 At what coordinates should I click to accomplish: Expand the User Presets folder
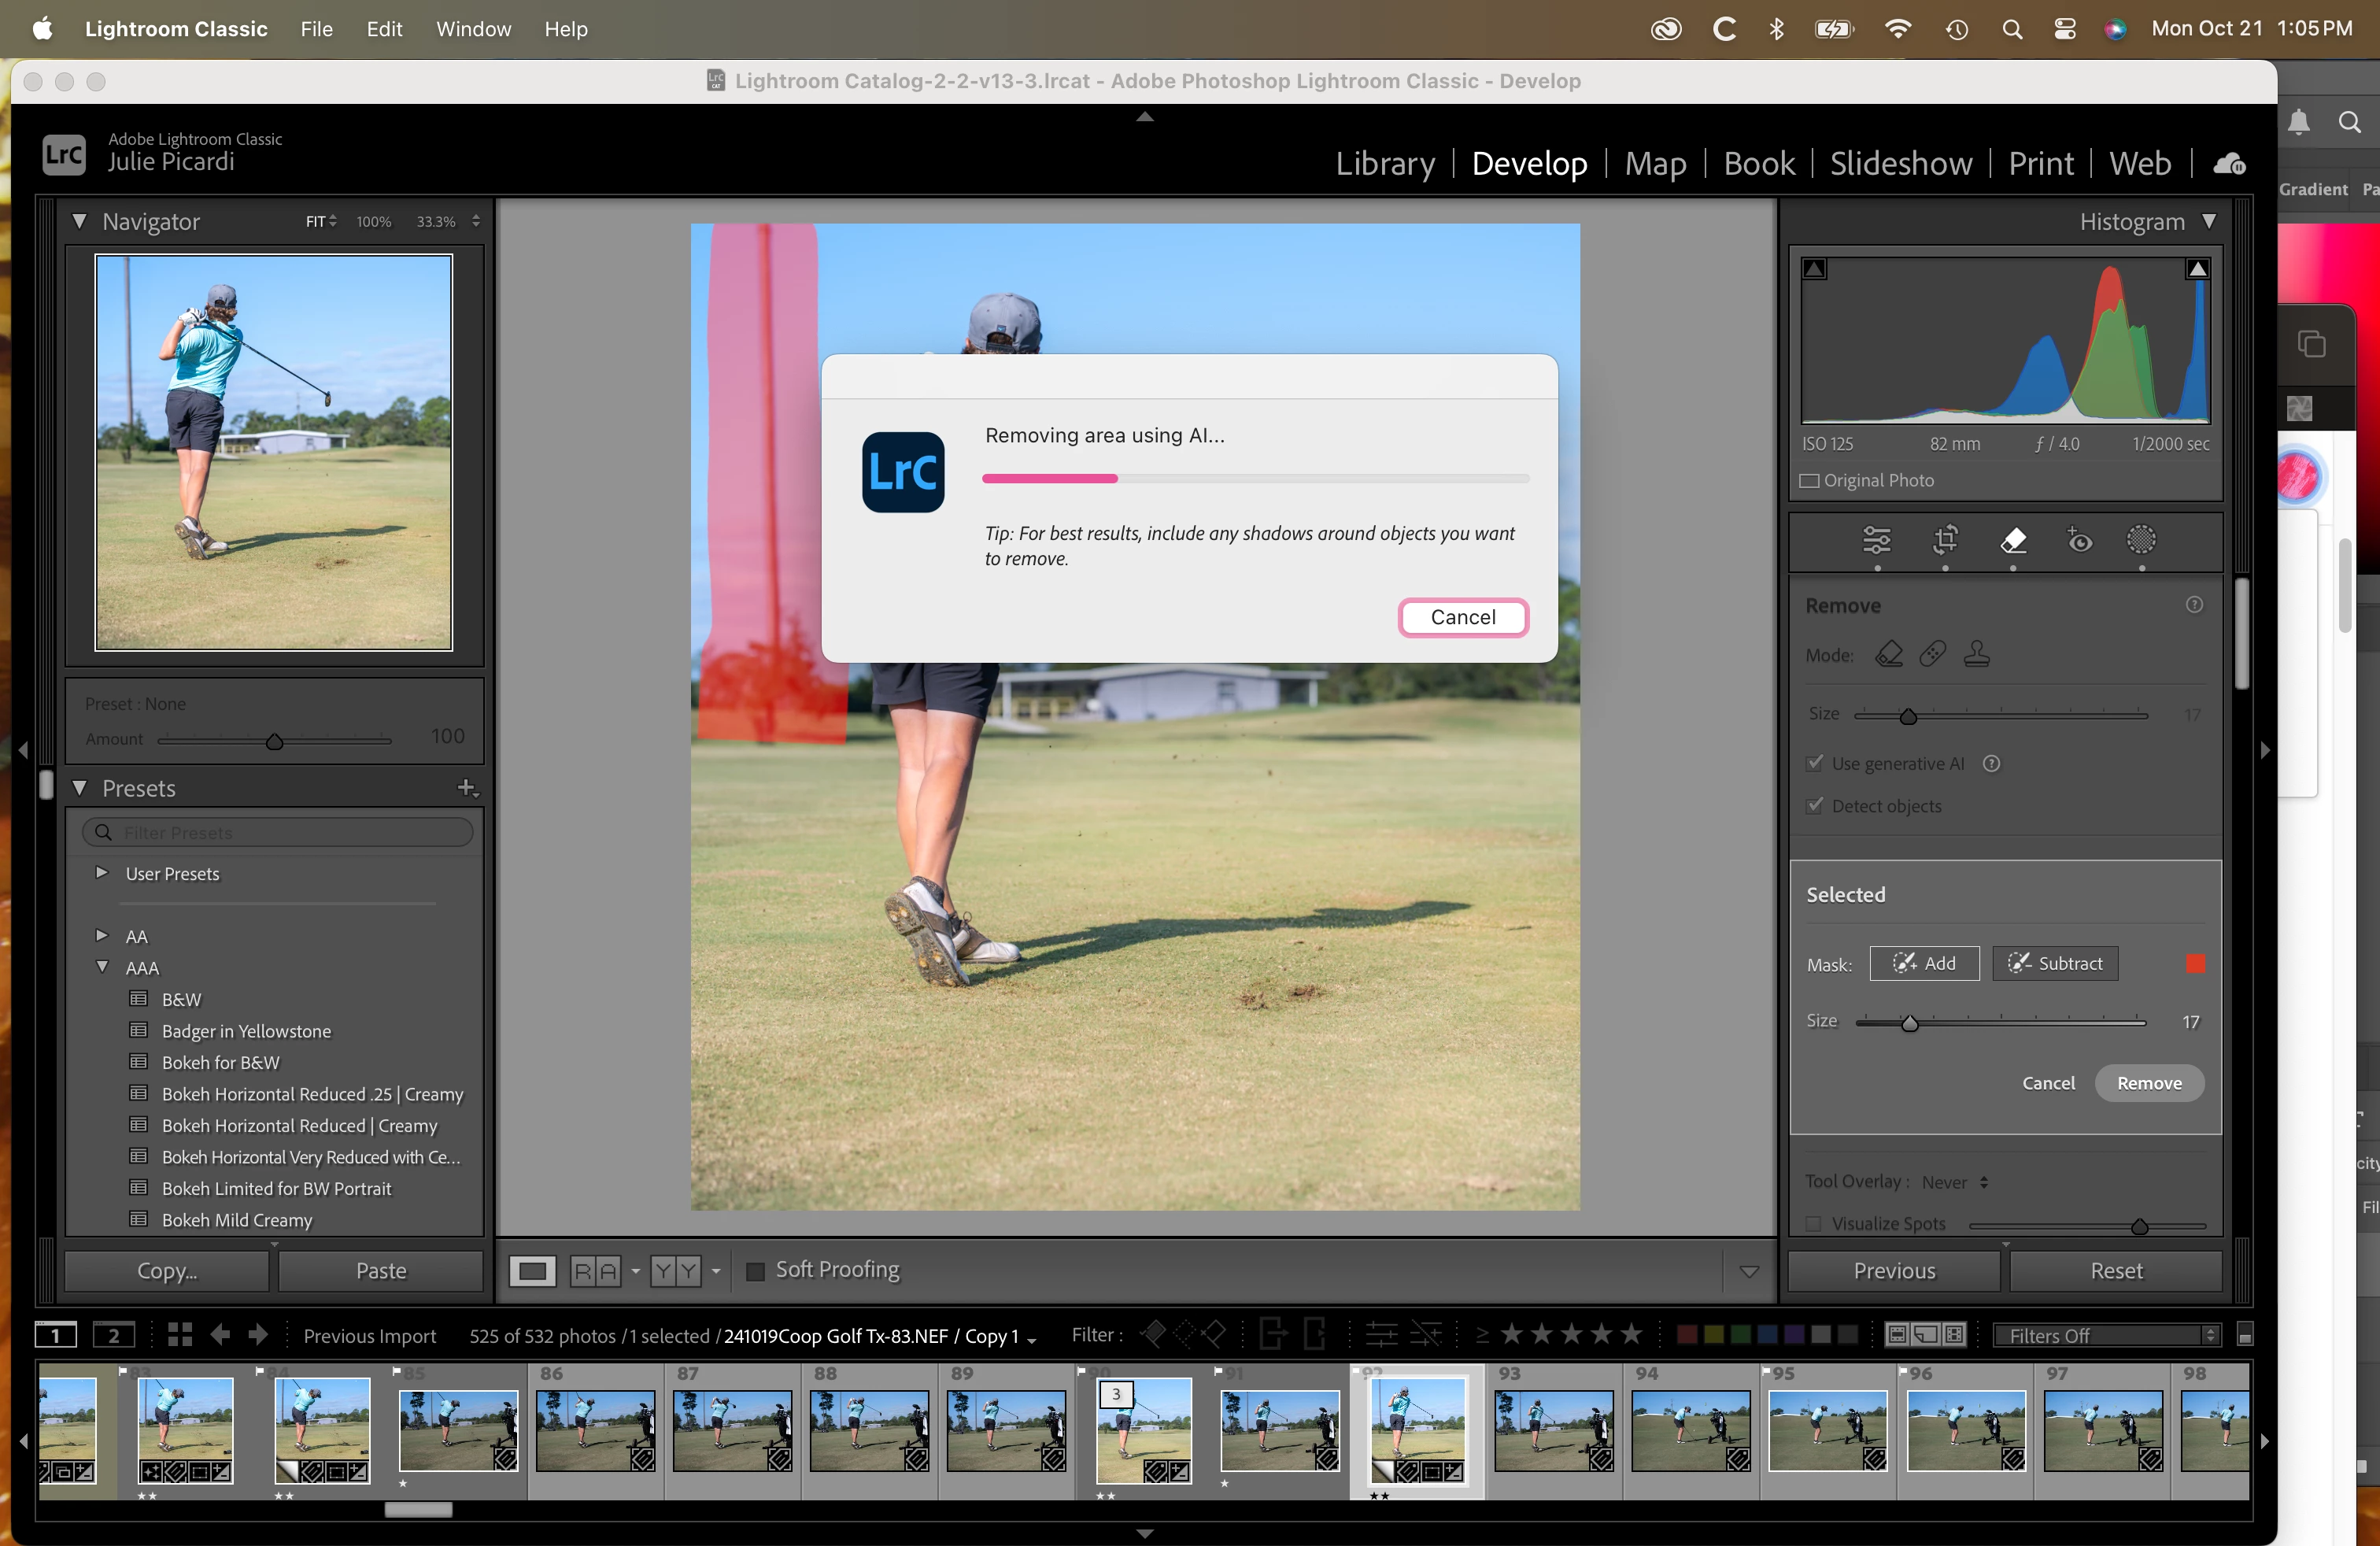tap(101, 873)
